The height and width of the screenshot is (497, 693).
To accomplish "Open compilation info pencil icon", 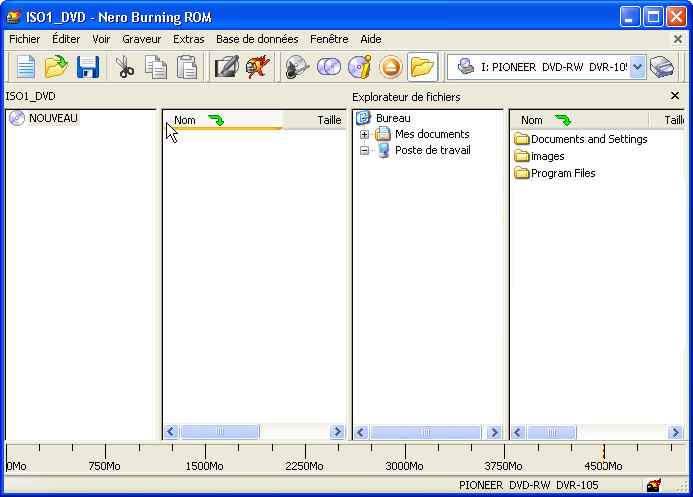I will click(227, 67).
